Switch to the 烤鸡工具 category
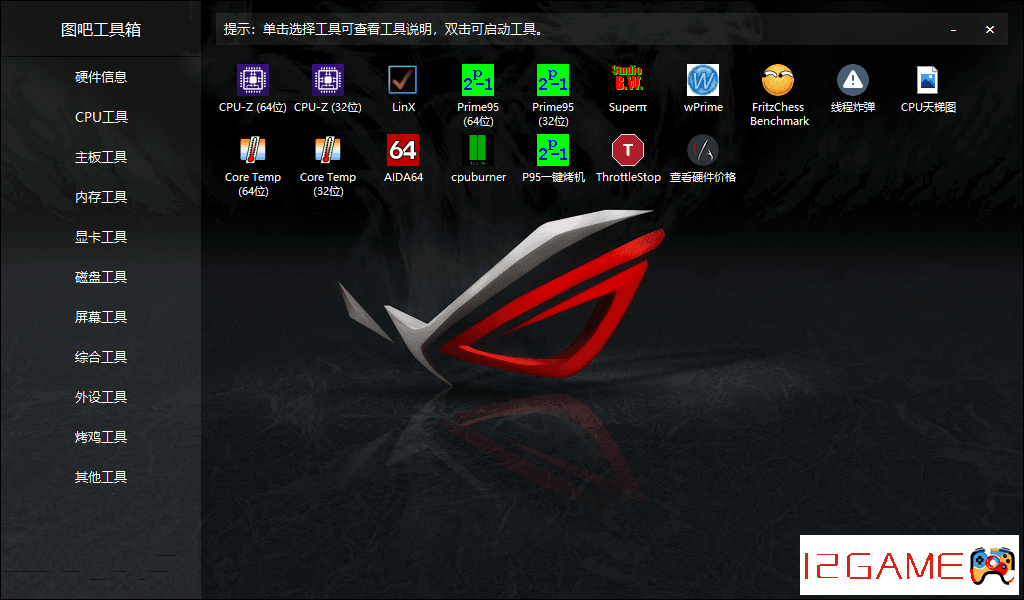This screenshot has height=600, width=1024. (x=101, y=437)
